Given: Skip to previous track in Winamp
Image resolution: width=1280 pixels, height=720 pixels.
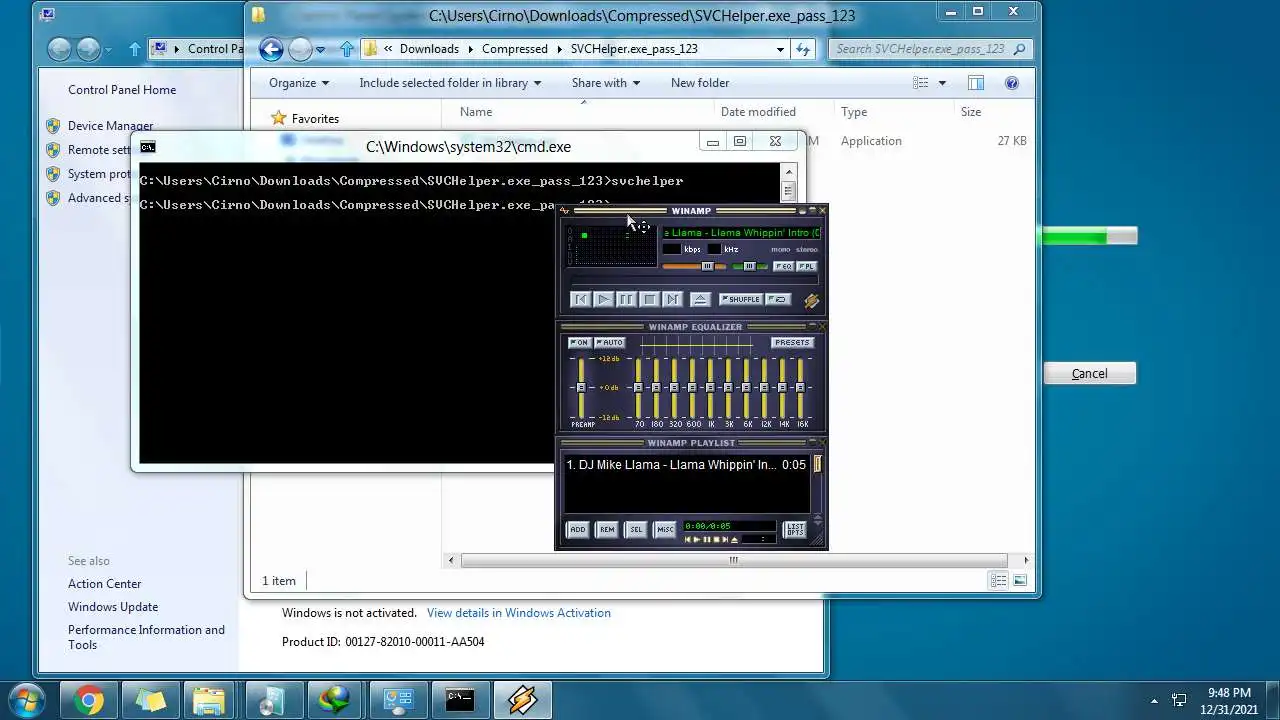Looking at the screenshot, I should tap(580, 299).
